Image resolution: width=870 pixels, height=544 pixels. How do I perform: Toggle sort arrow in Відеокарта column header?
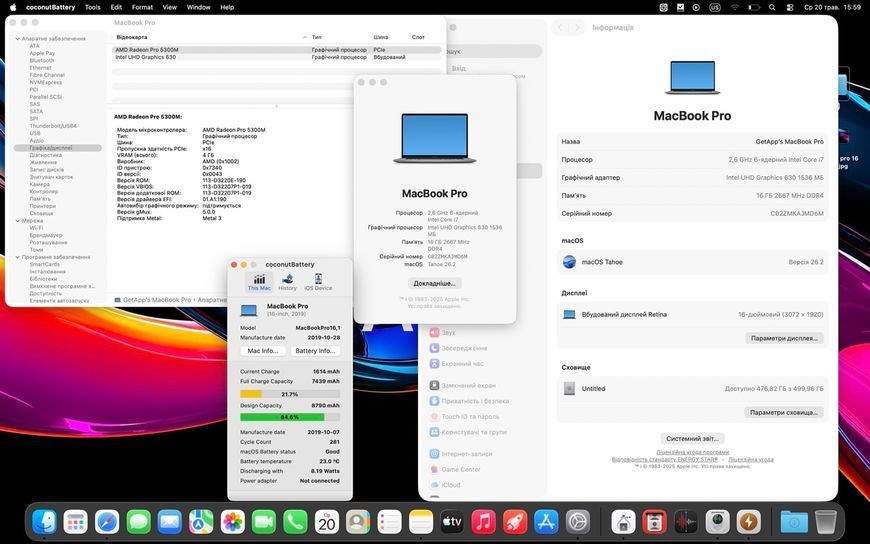click(x=305, y=37)
